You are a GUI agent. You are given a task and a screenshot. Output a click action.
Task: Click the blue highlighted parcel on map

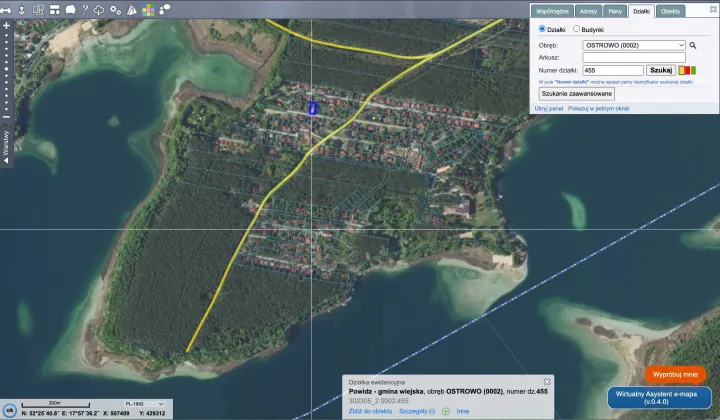pos(313,108)
